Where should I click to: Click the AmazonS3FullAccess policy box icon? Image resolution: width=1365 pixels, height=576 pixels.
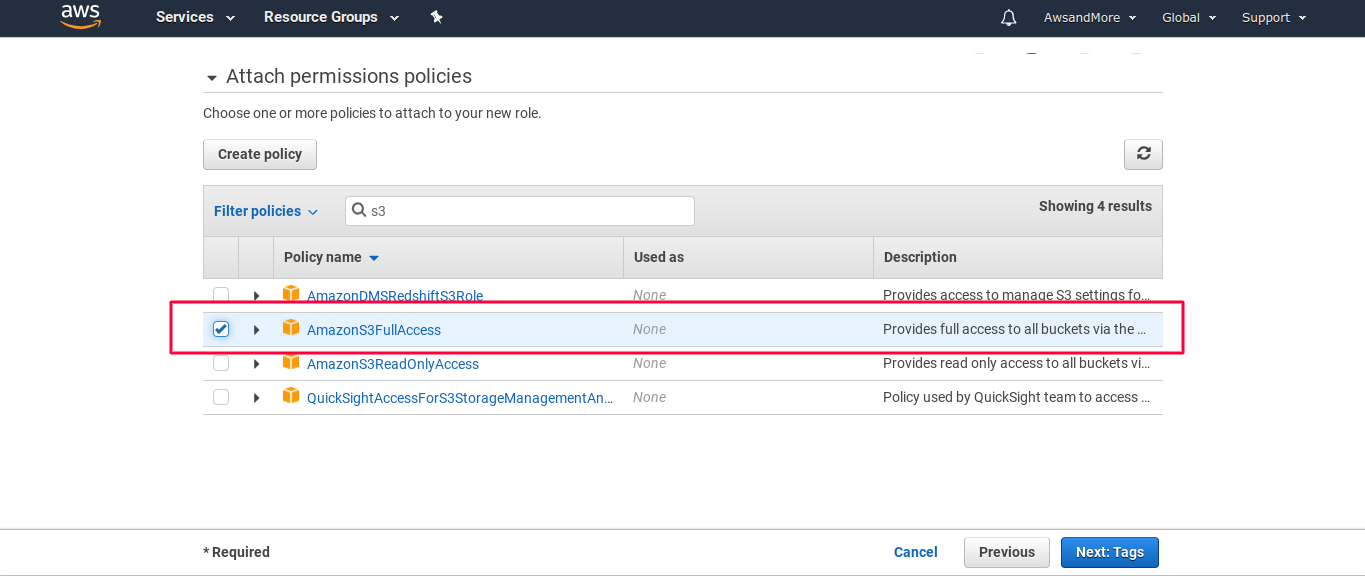click(291, 328)
